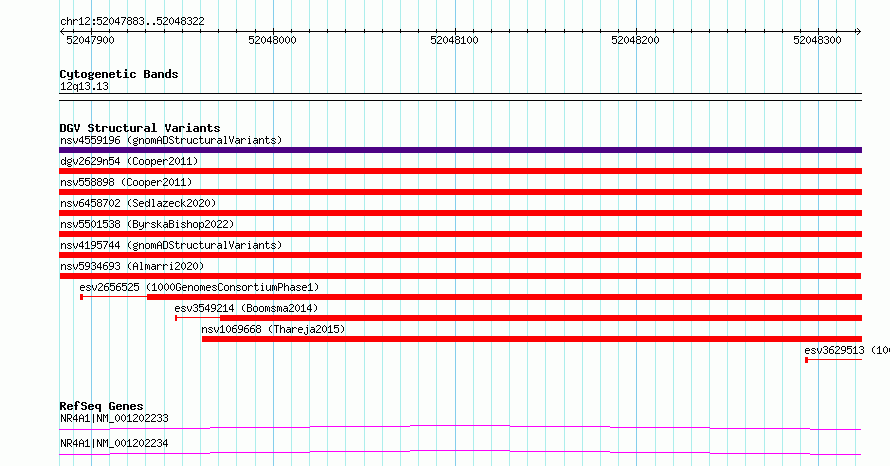
Task: Select the thick red bar of esv3549214
Action: pos(541,318)
